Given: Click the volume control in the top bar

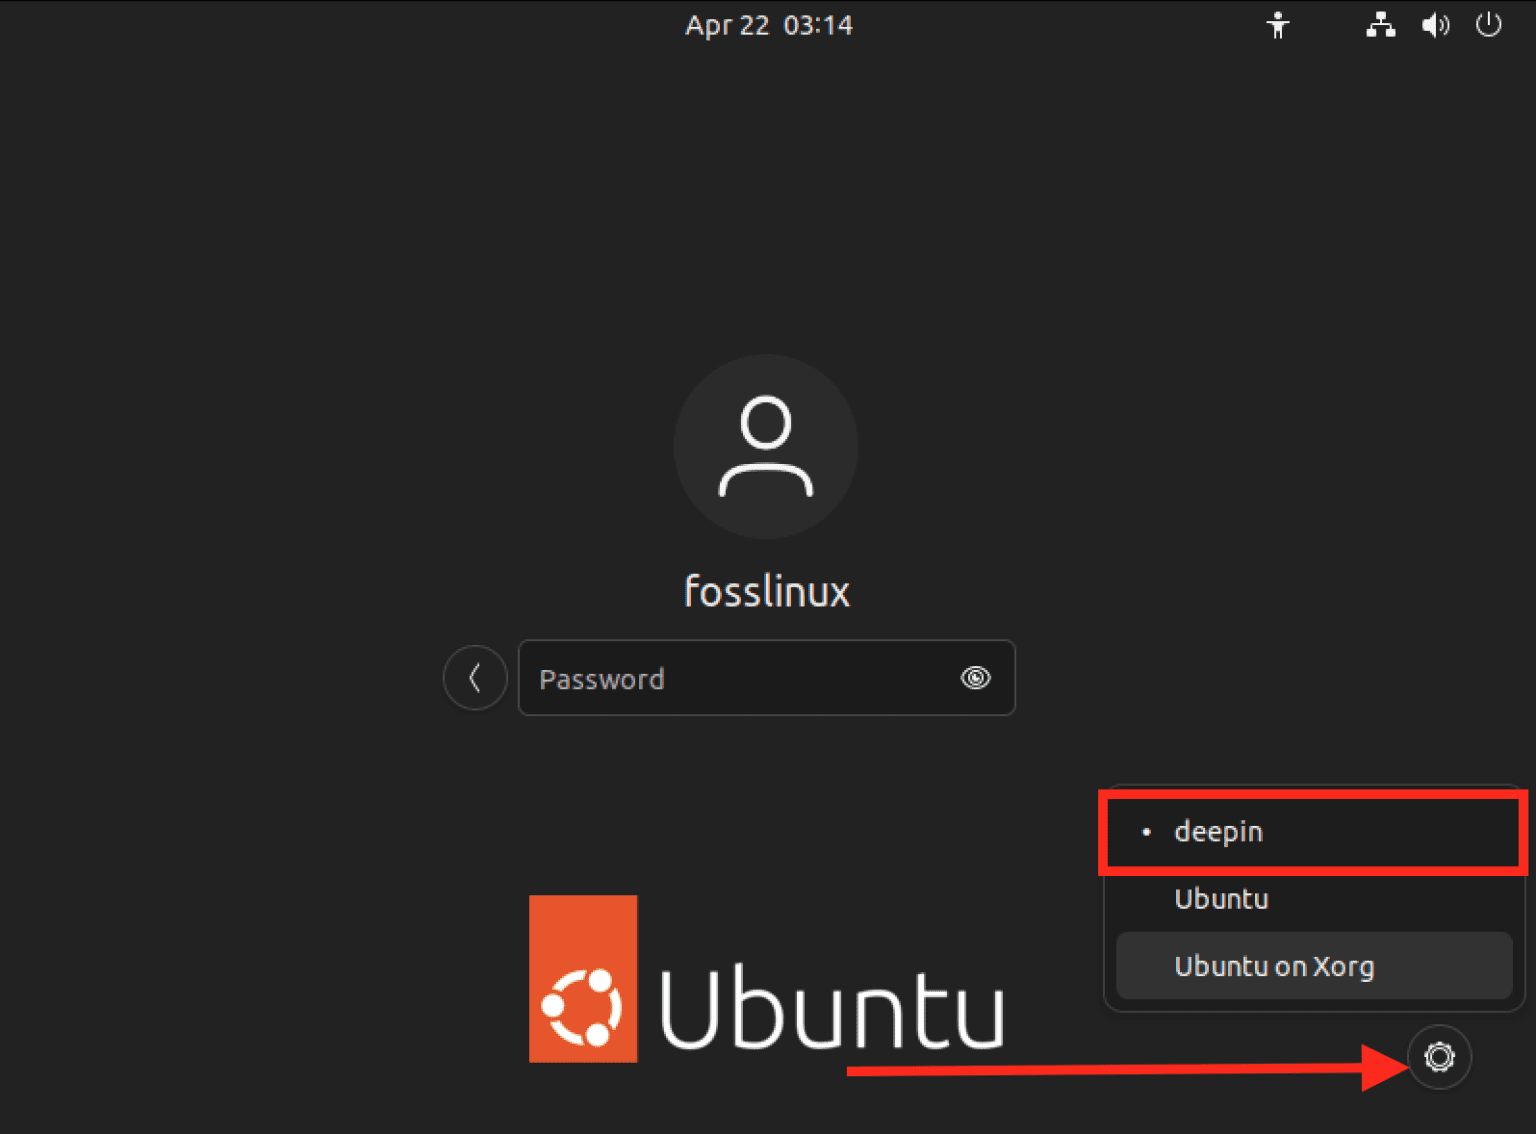Looking at the screenshot, I should [x=1435, y=25].
